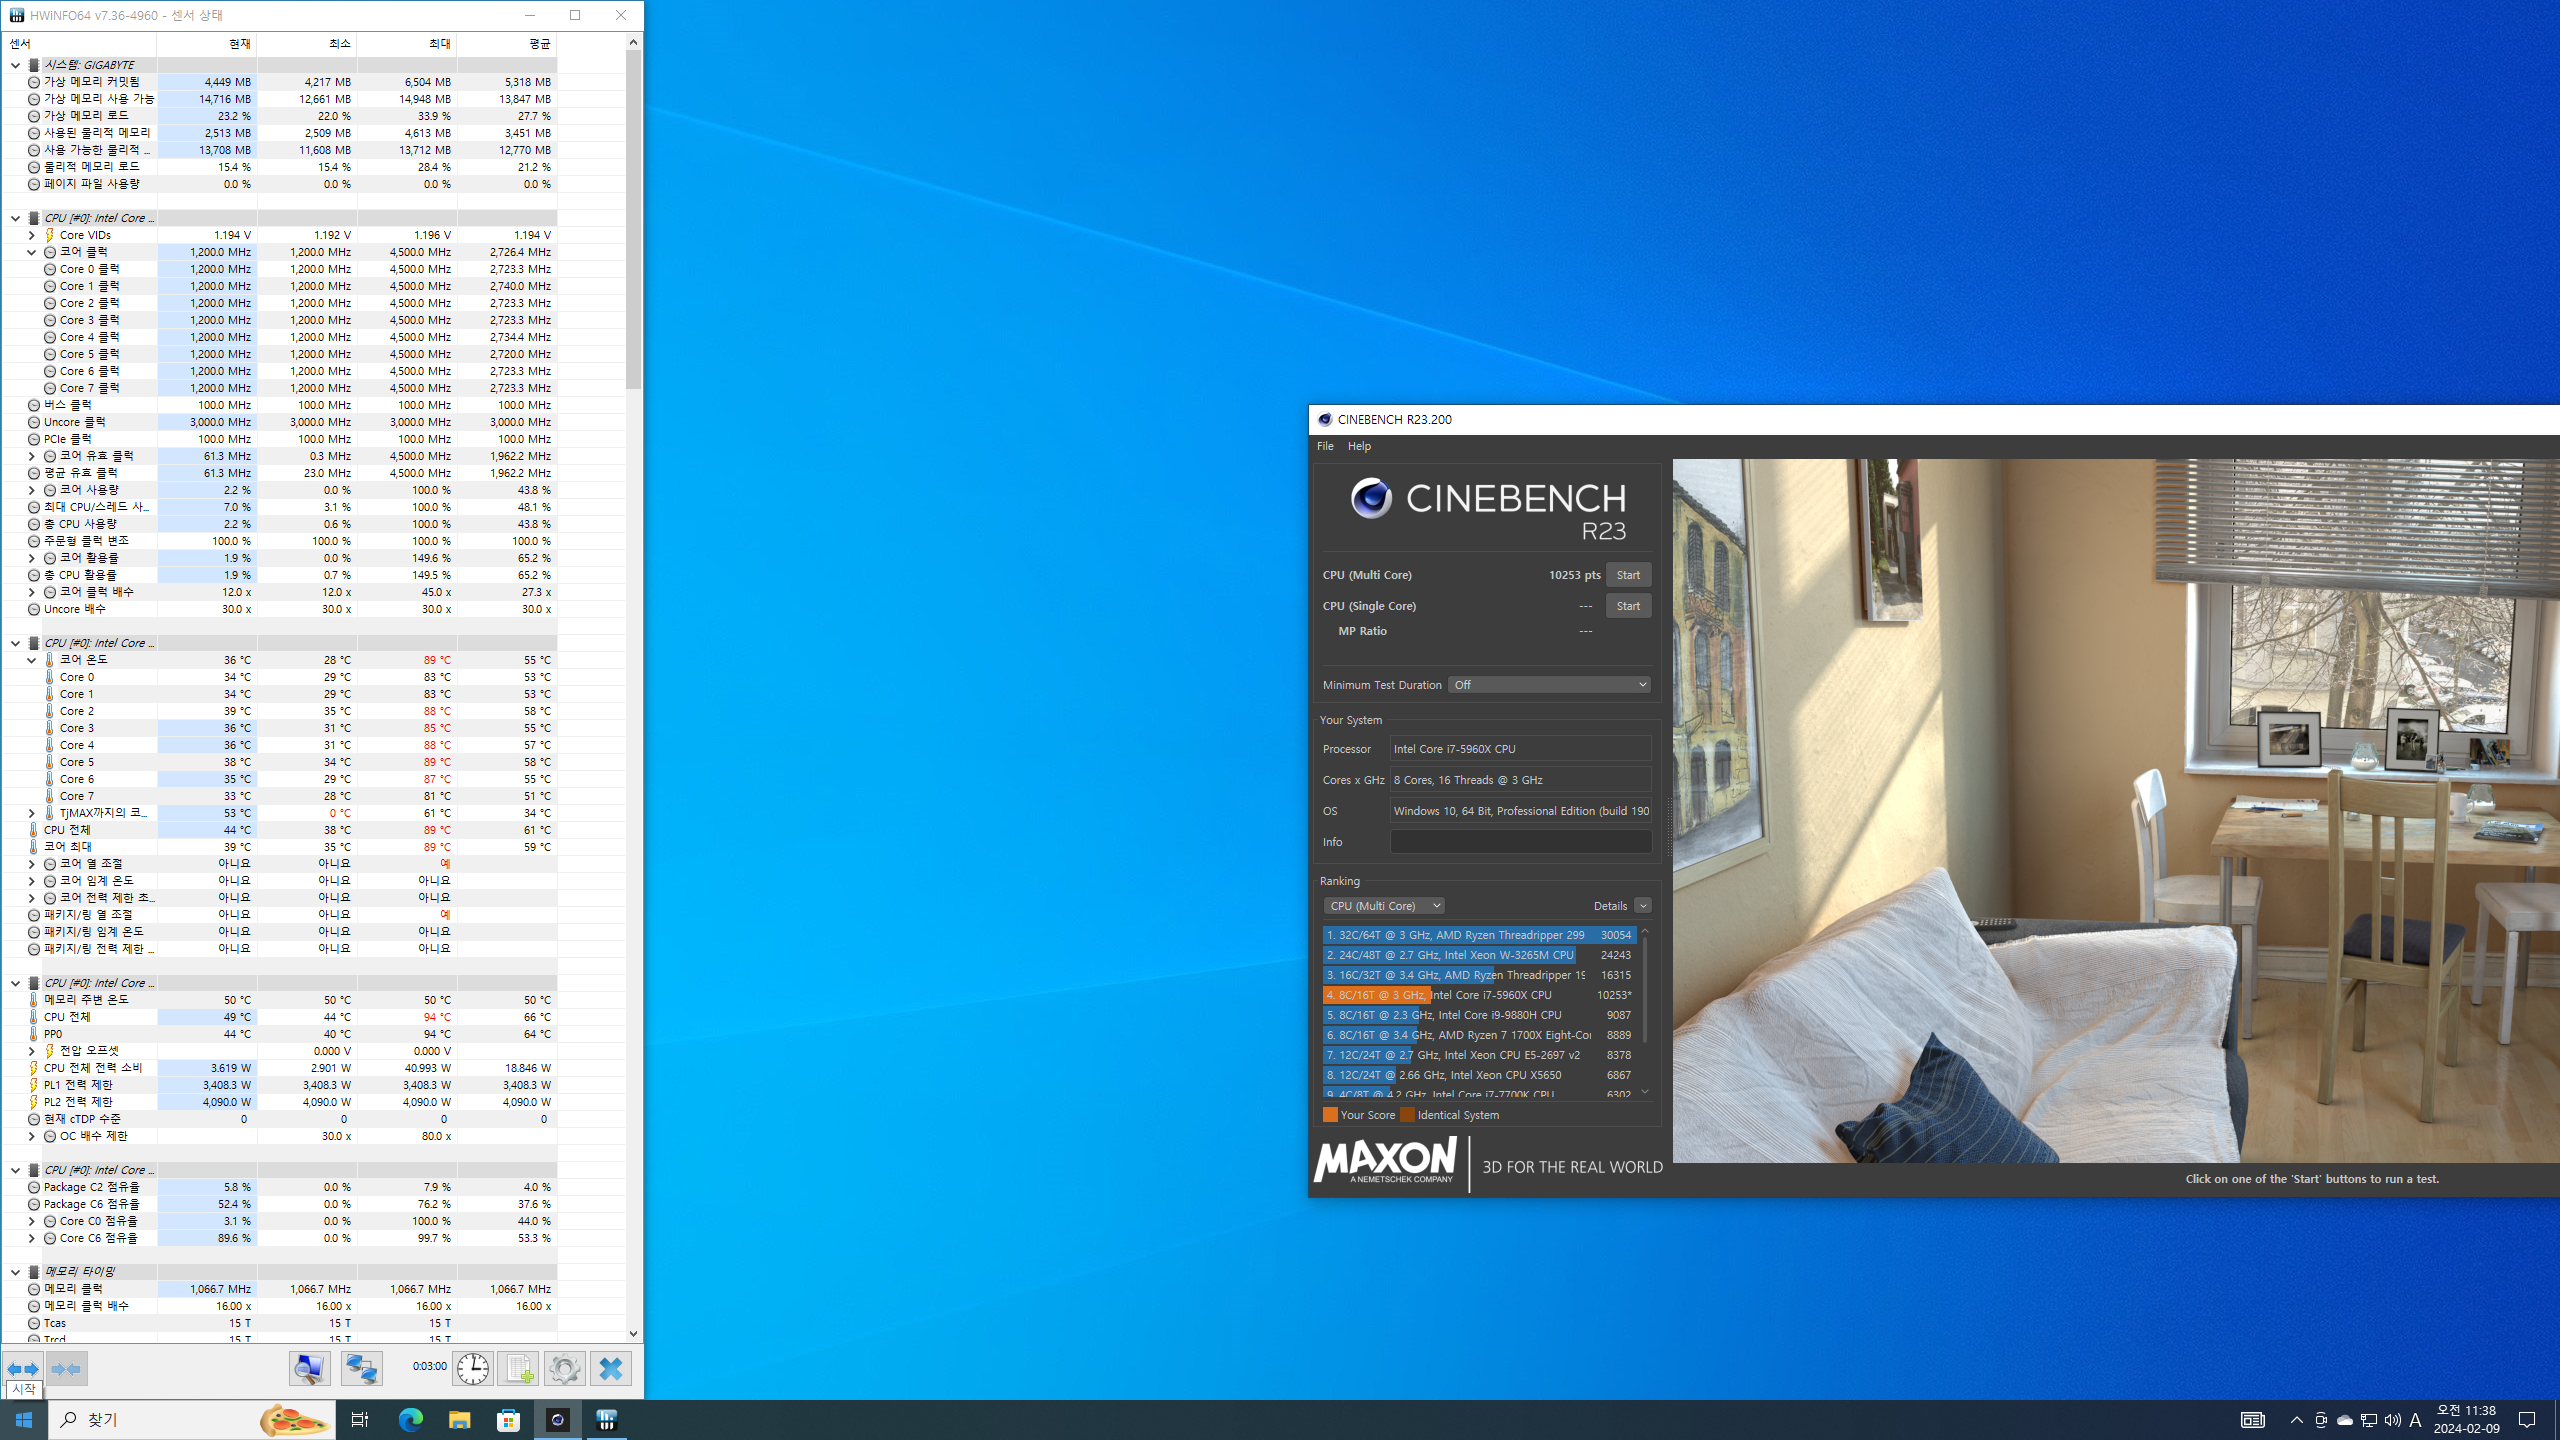Start the CPU (Multi Core) test
This screenshot has height=1440, width=2560.
(1627, 575)
